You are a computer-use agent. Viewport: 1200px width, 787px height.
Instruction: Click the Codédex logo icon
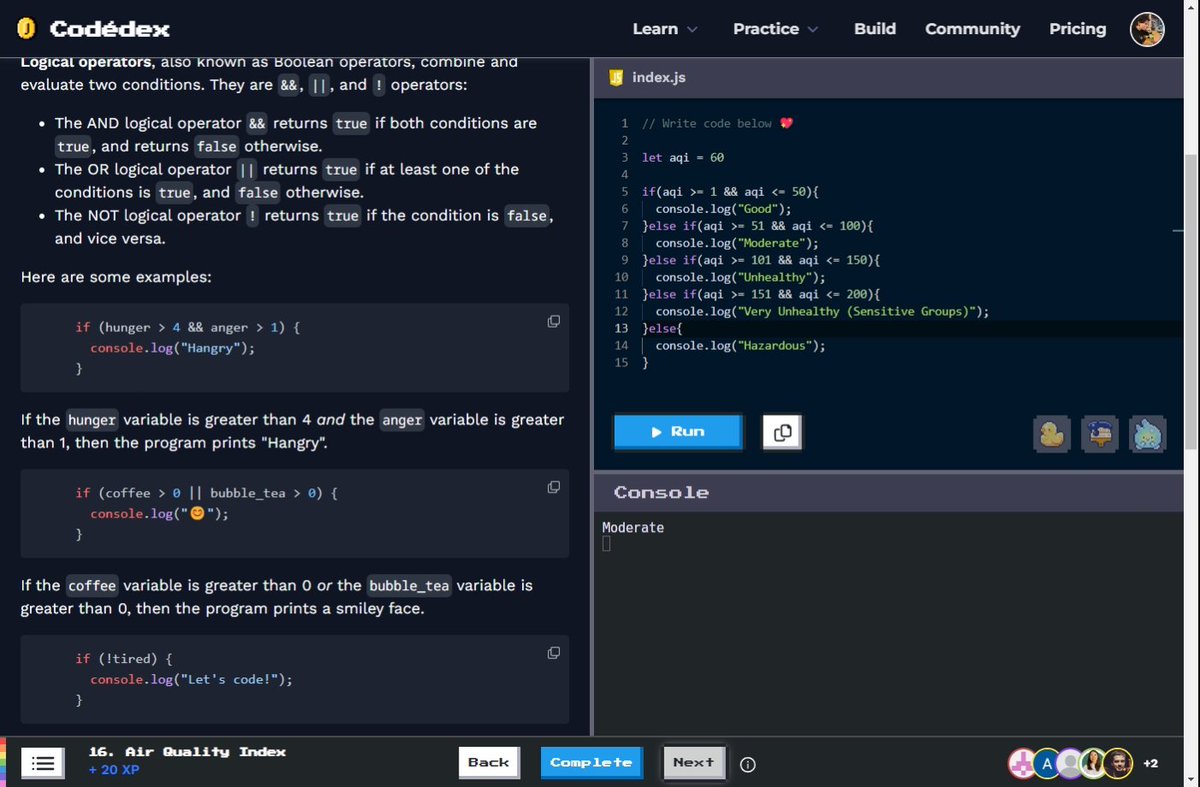tap(27, 28)
